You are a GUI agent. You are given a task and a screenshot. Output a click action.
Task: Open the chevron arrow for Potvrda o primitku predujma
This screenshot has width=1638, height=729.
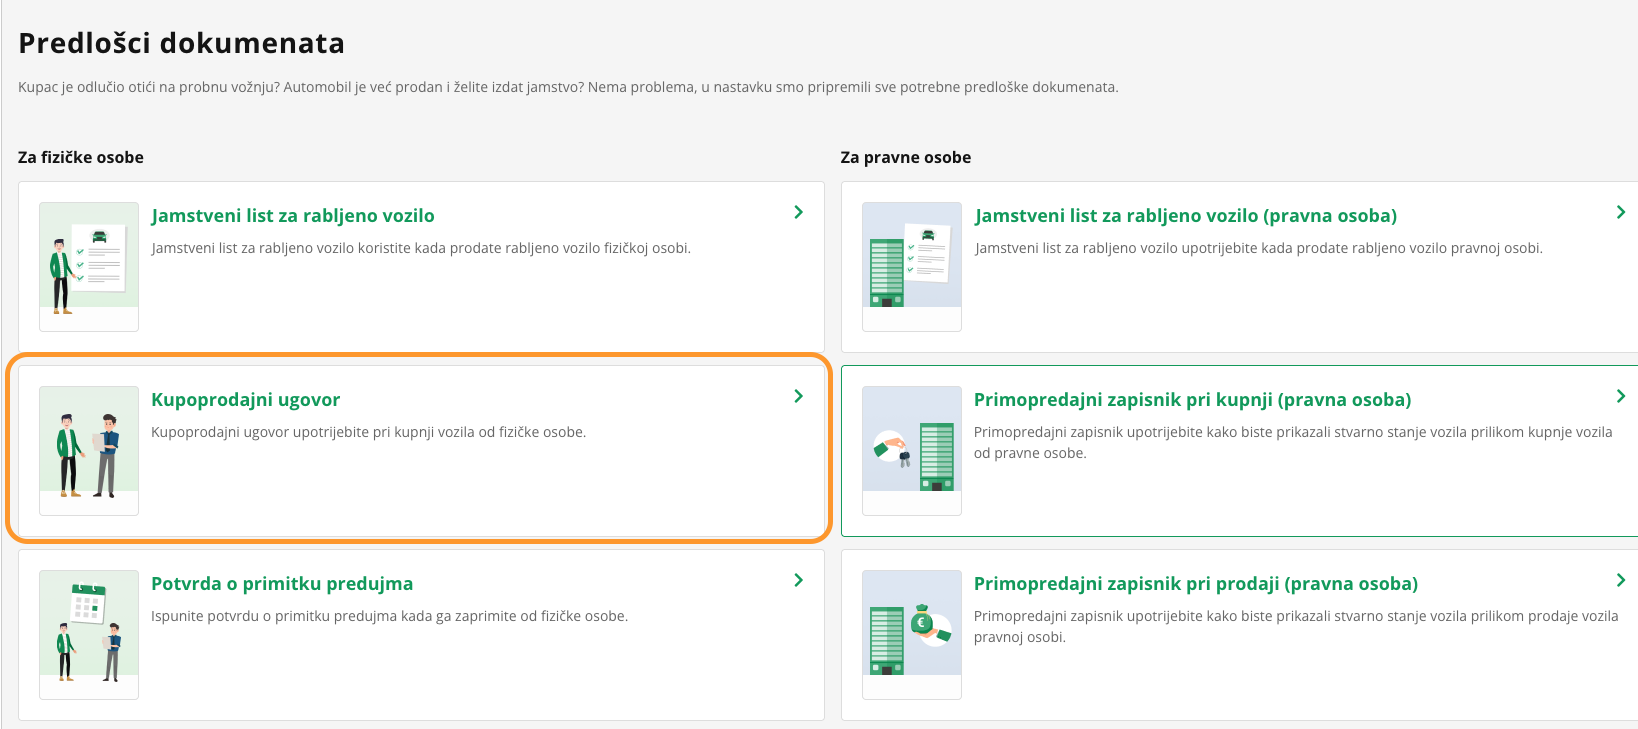point(798,580)
